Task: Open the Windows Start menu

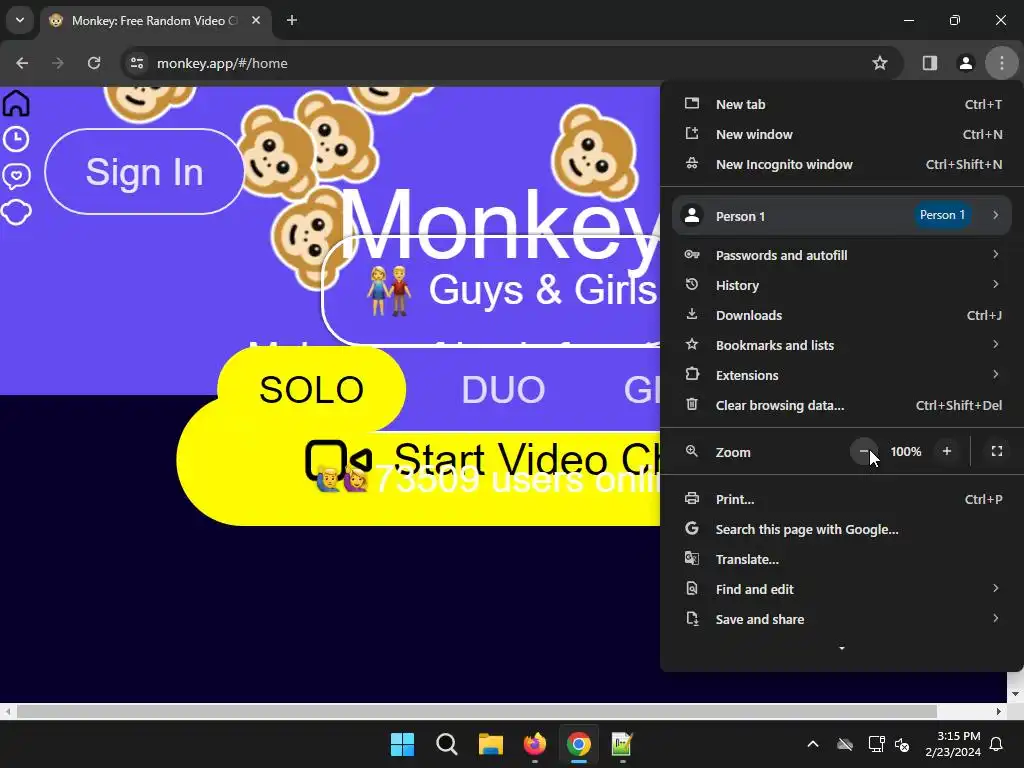Action: (x=402, y=744)
